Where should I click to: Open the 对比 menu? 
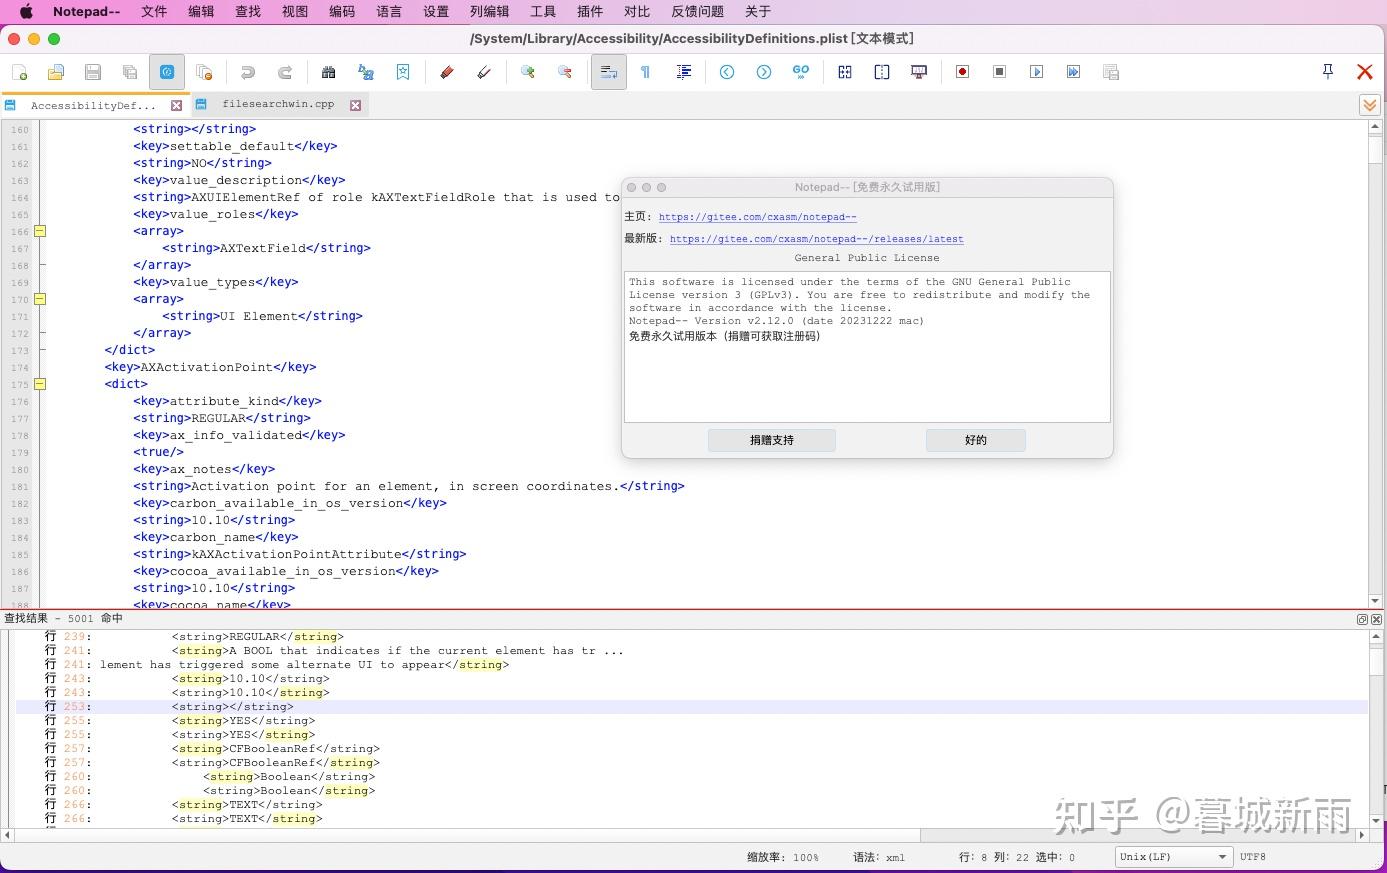tap(637, 11)
